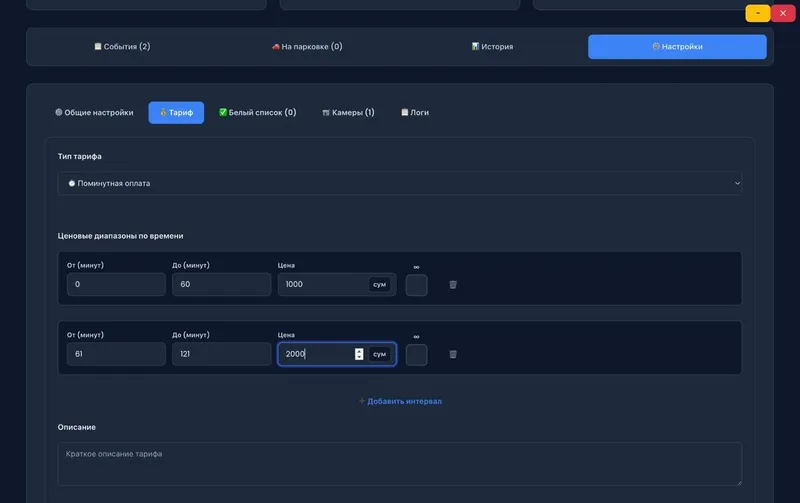800x503 pixels.
Task: Click the money bag icon of Тариф
Action: [x=163, y=112]
